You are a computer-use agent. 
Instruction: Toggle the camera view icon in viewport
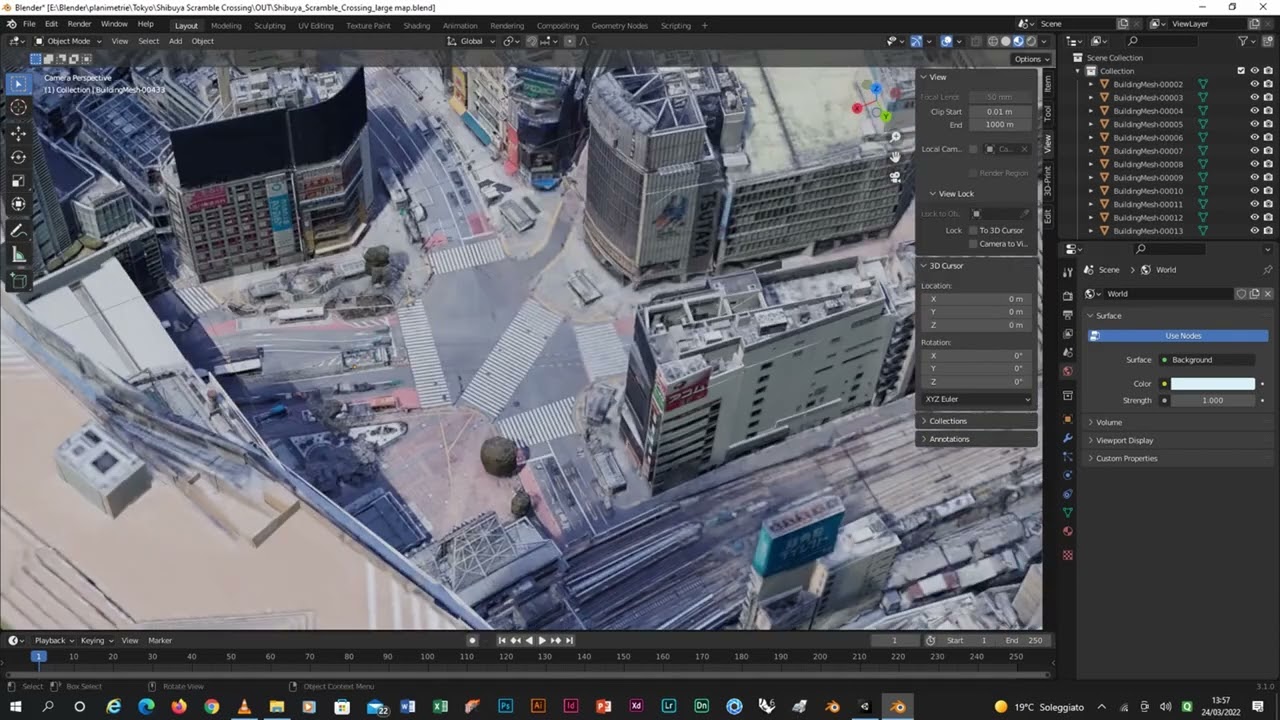[895, 176]
